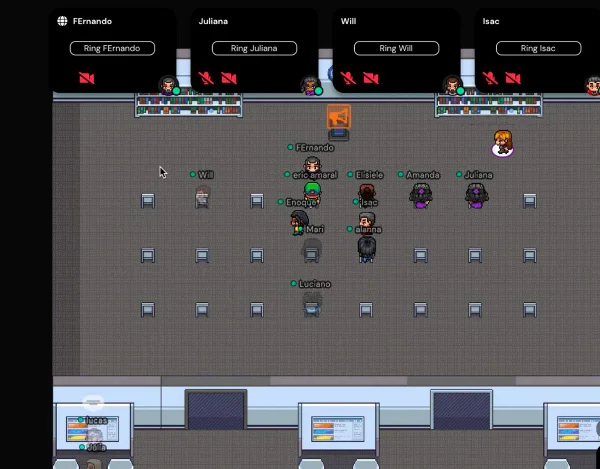Click the globe icon beside FErnando's name
The image size is (600, 469).
[x=62, y=21]
